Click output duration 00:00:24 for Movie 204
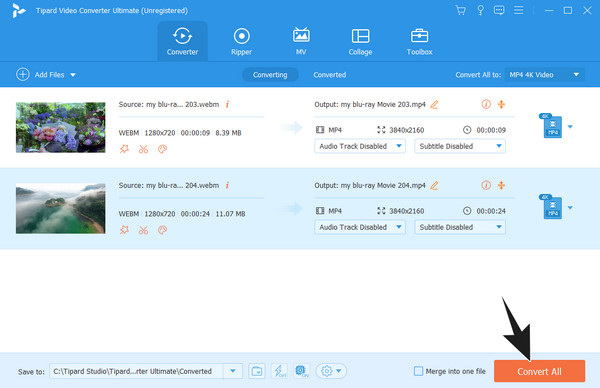 click(491, 211)
